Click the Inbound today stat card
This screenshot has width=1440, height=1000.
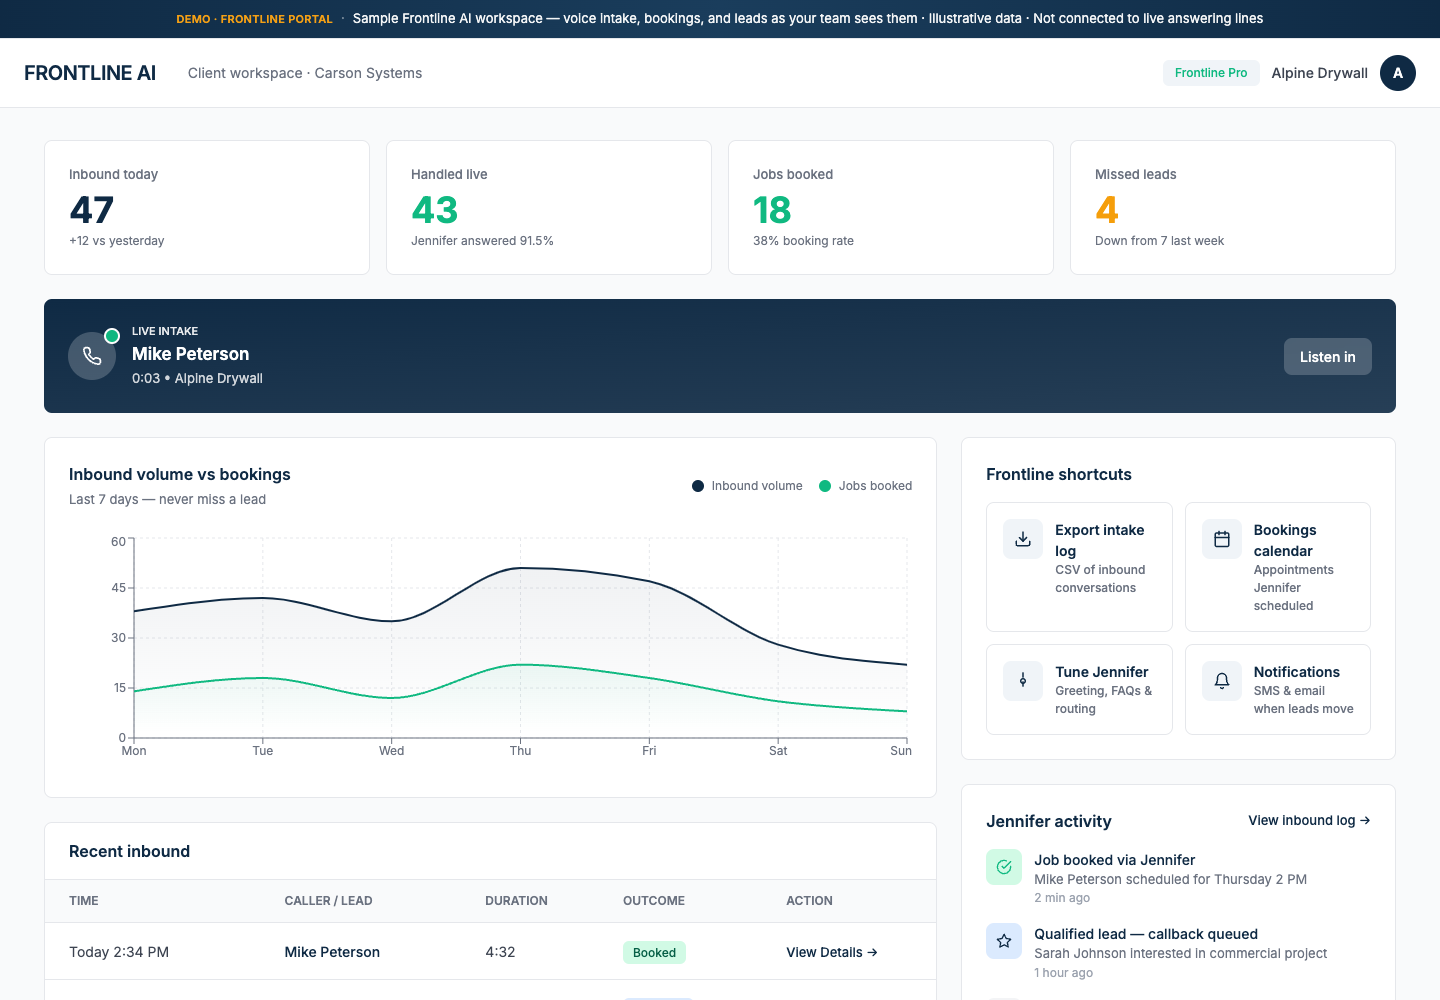click(x=207, y=207)
